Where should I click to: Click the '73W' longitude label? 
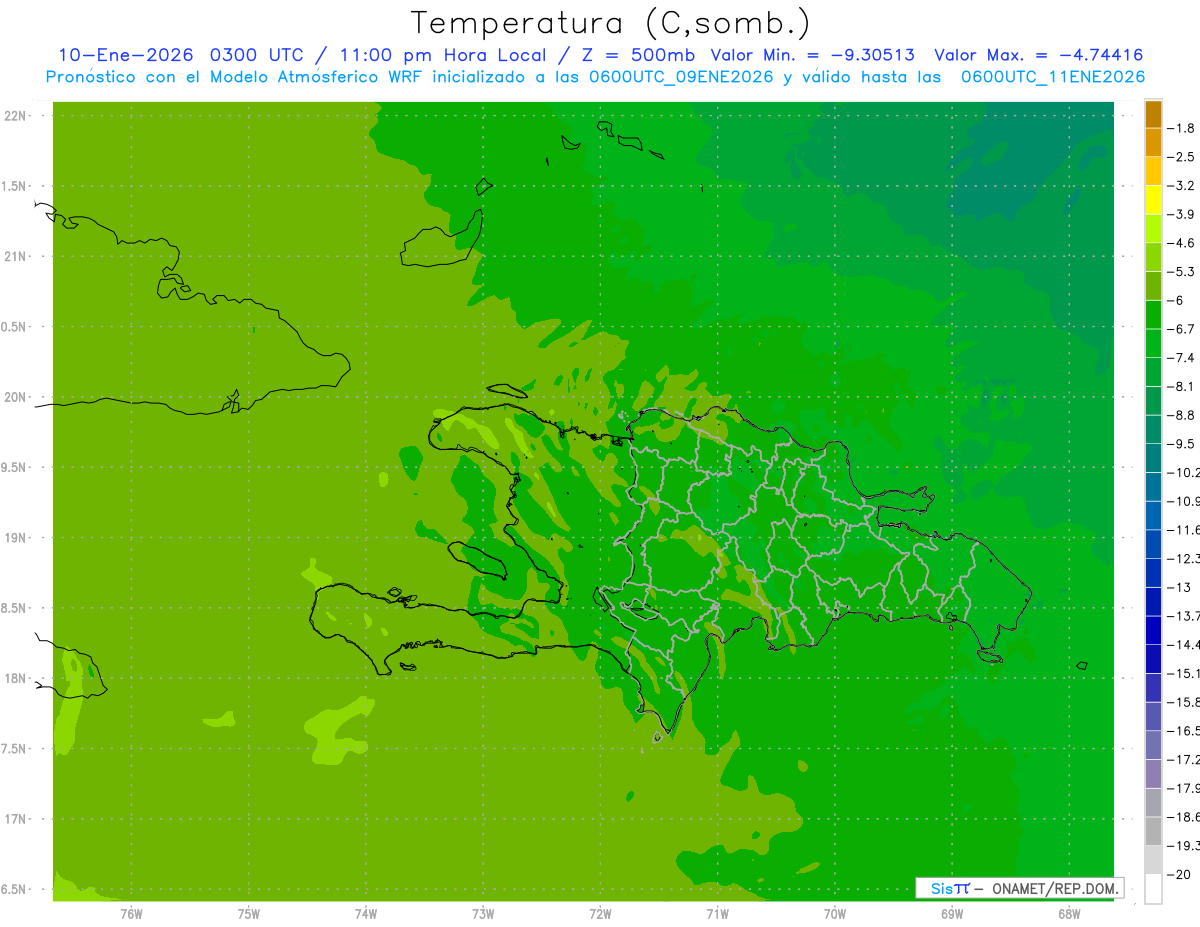click(483, 913)
